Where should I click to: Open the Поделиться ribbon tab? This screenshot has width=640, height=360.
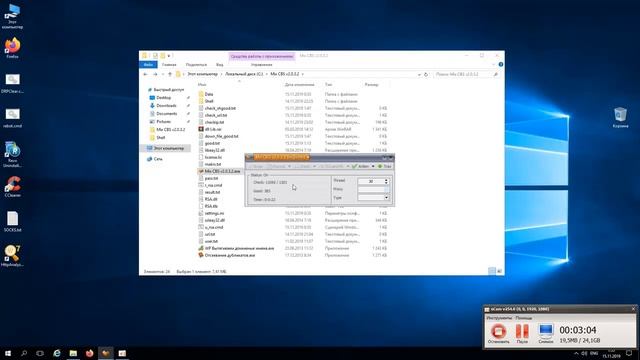(196, 64)
